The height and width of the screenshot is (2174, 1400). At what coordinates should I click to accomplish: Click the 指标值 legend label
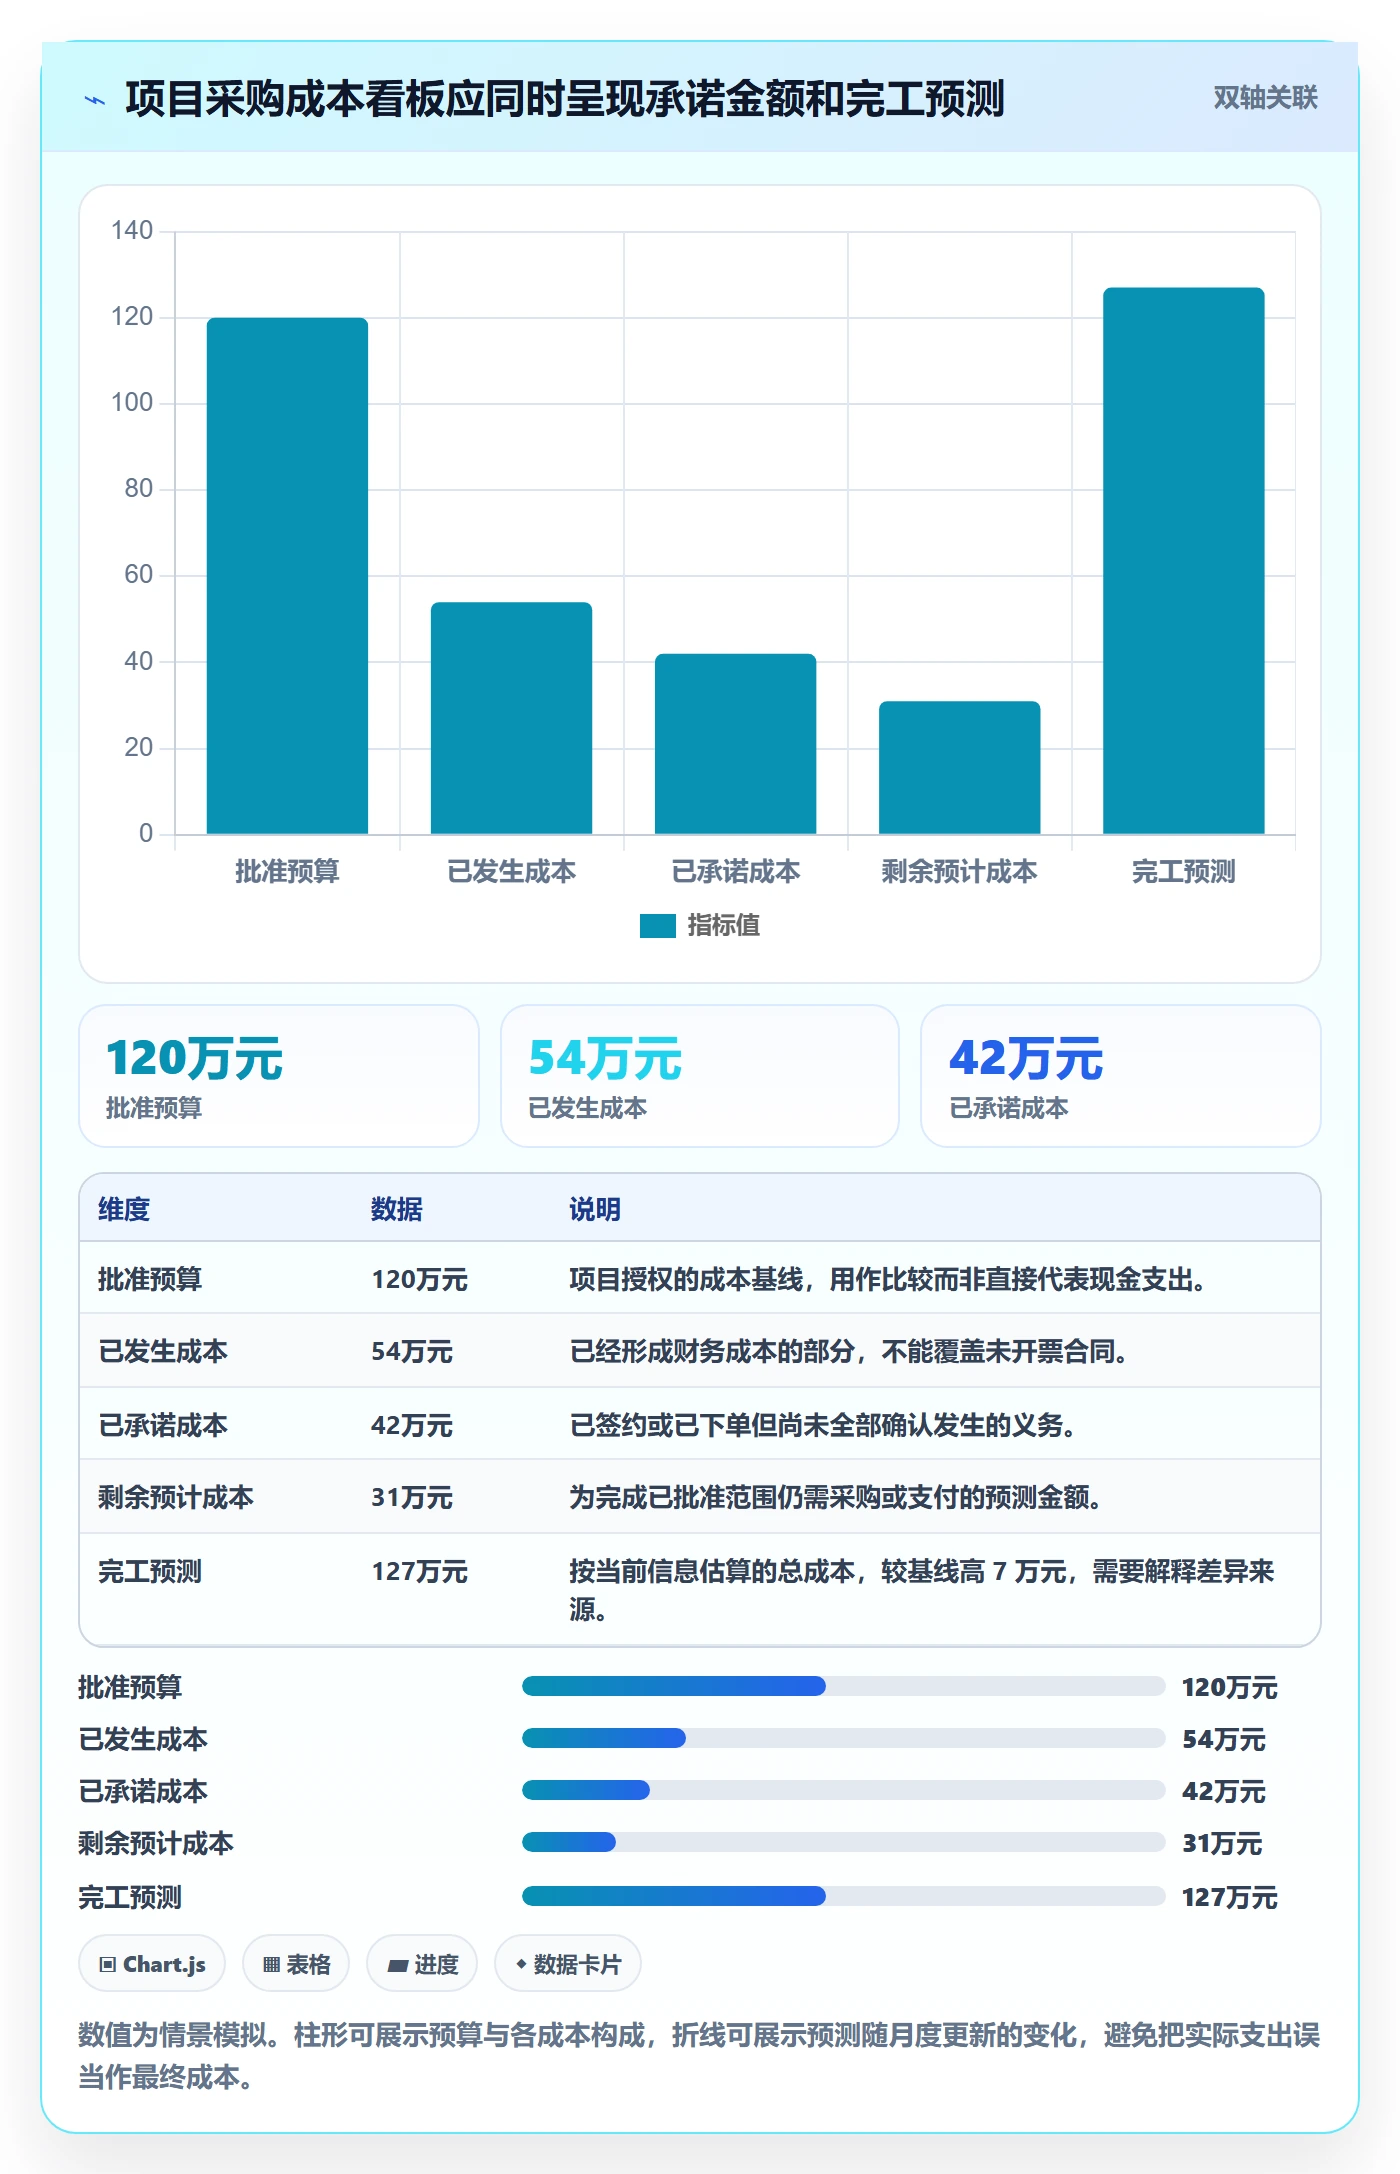pos(723,926)
